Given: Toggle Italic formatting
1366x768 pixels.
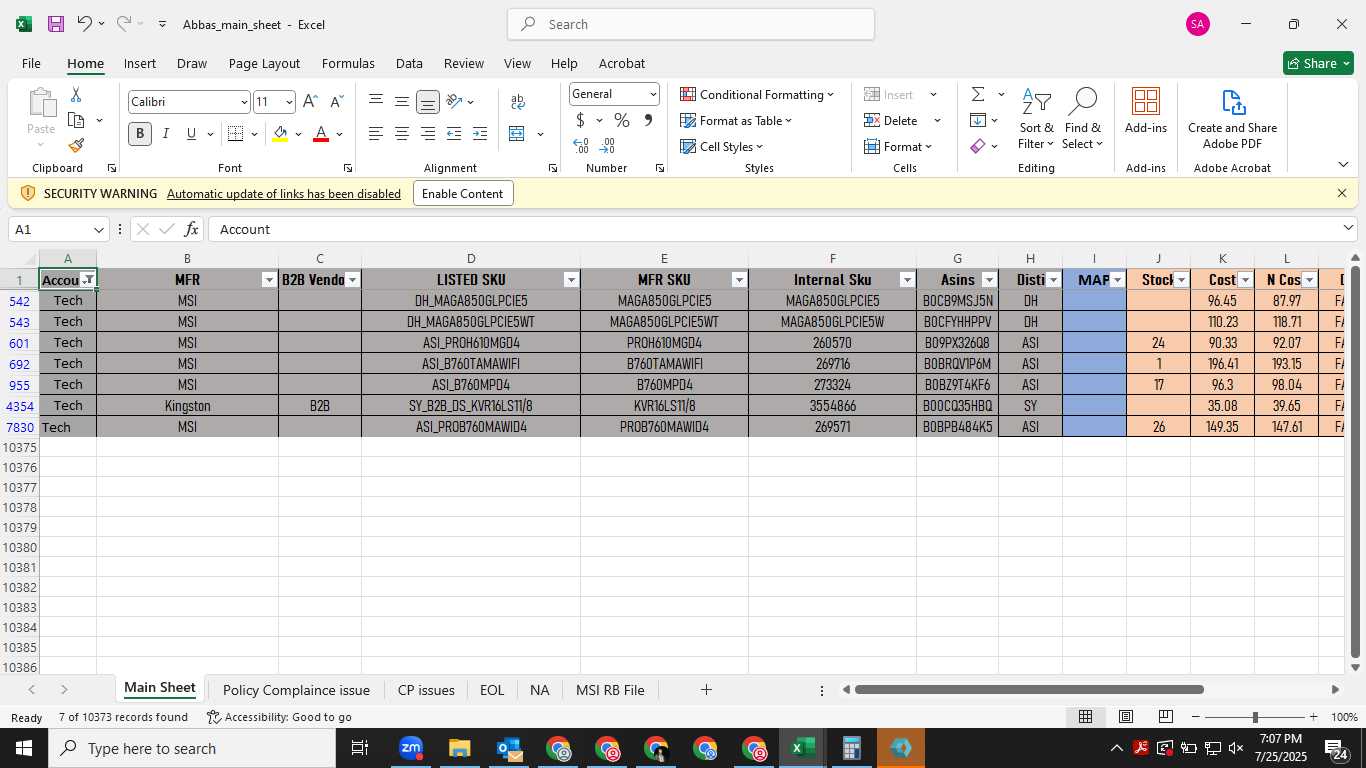Looking at the screenshot, I should click(x=166, y=134).
